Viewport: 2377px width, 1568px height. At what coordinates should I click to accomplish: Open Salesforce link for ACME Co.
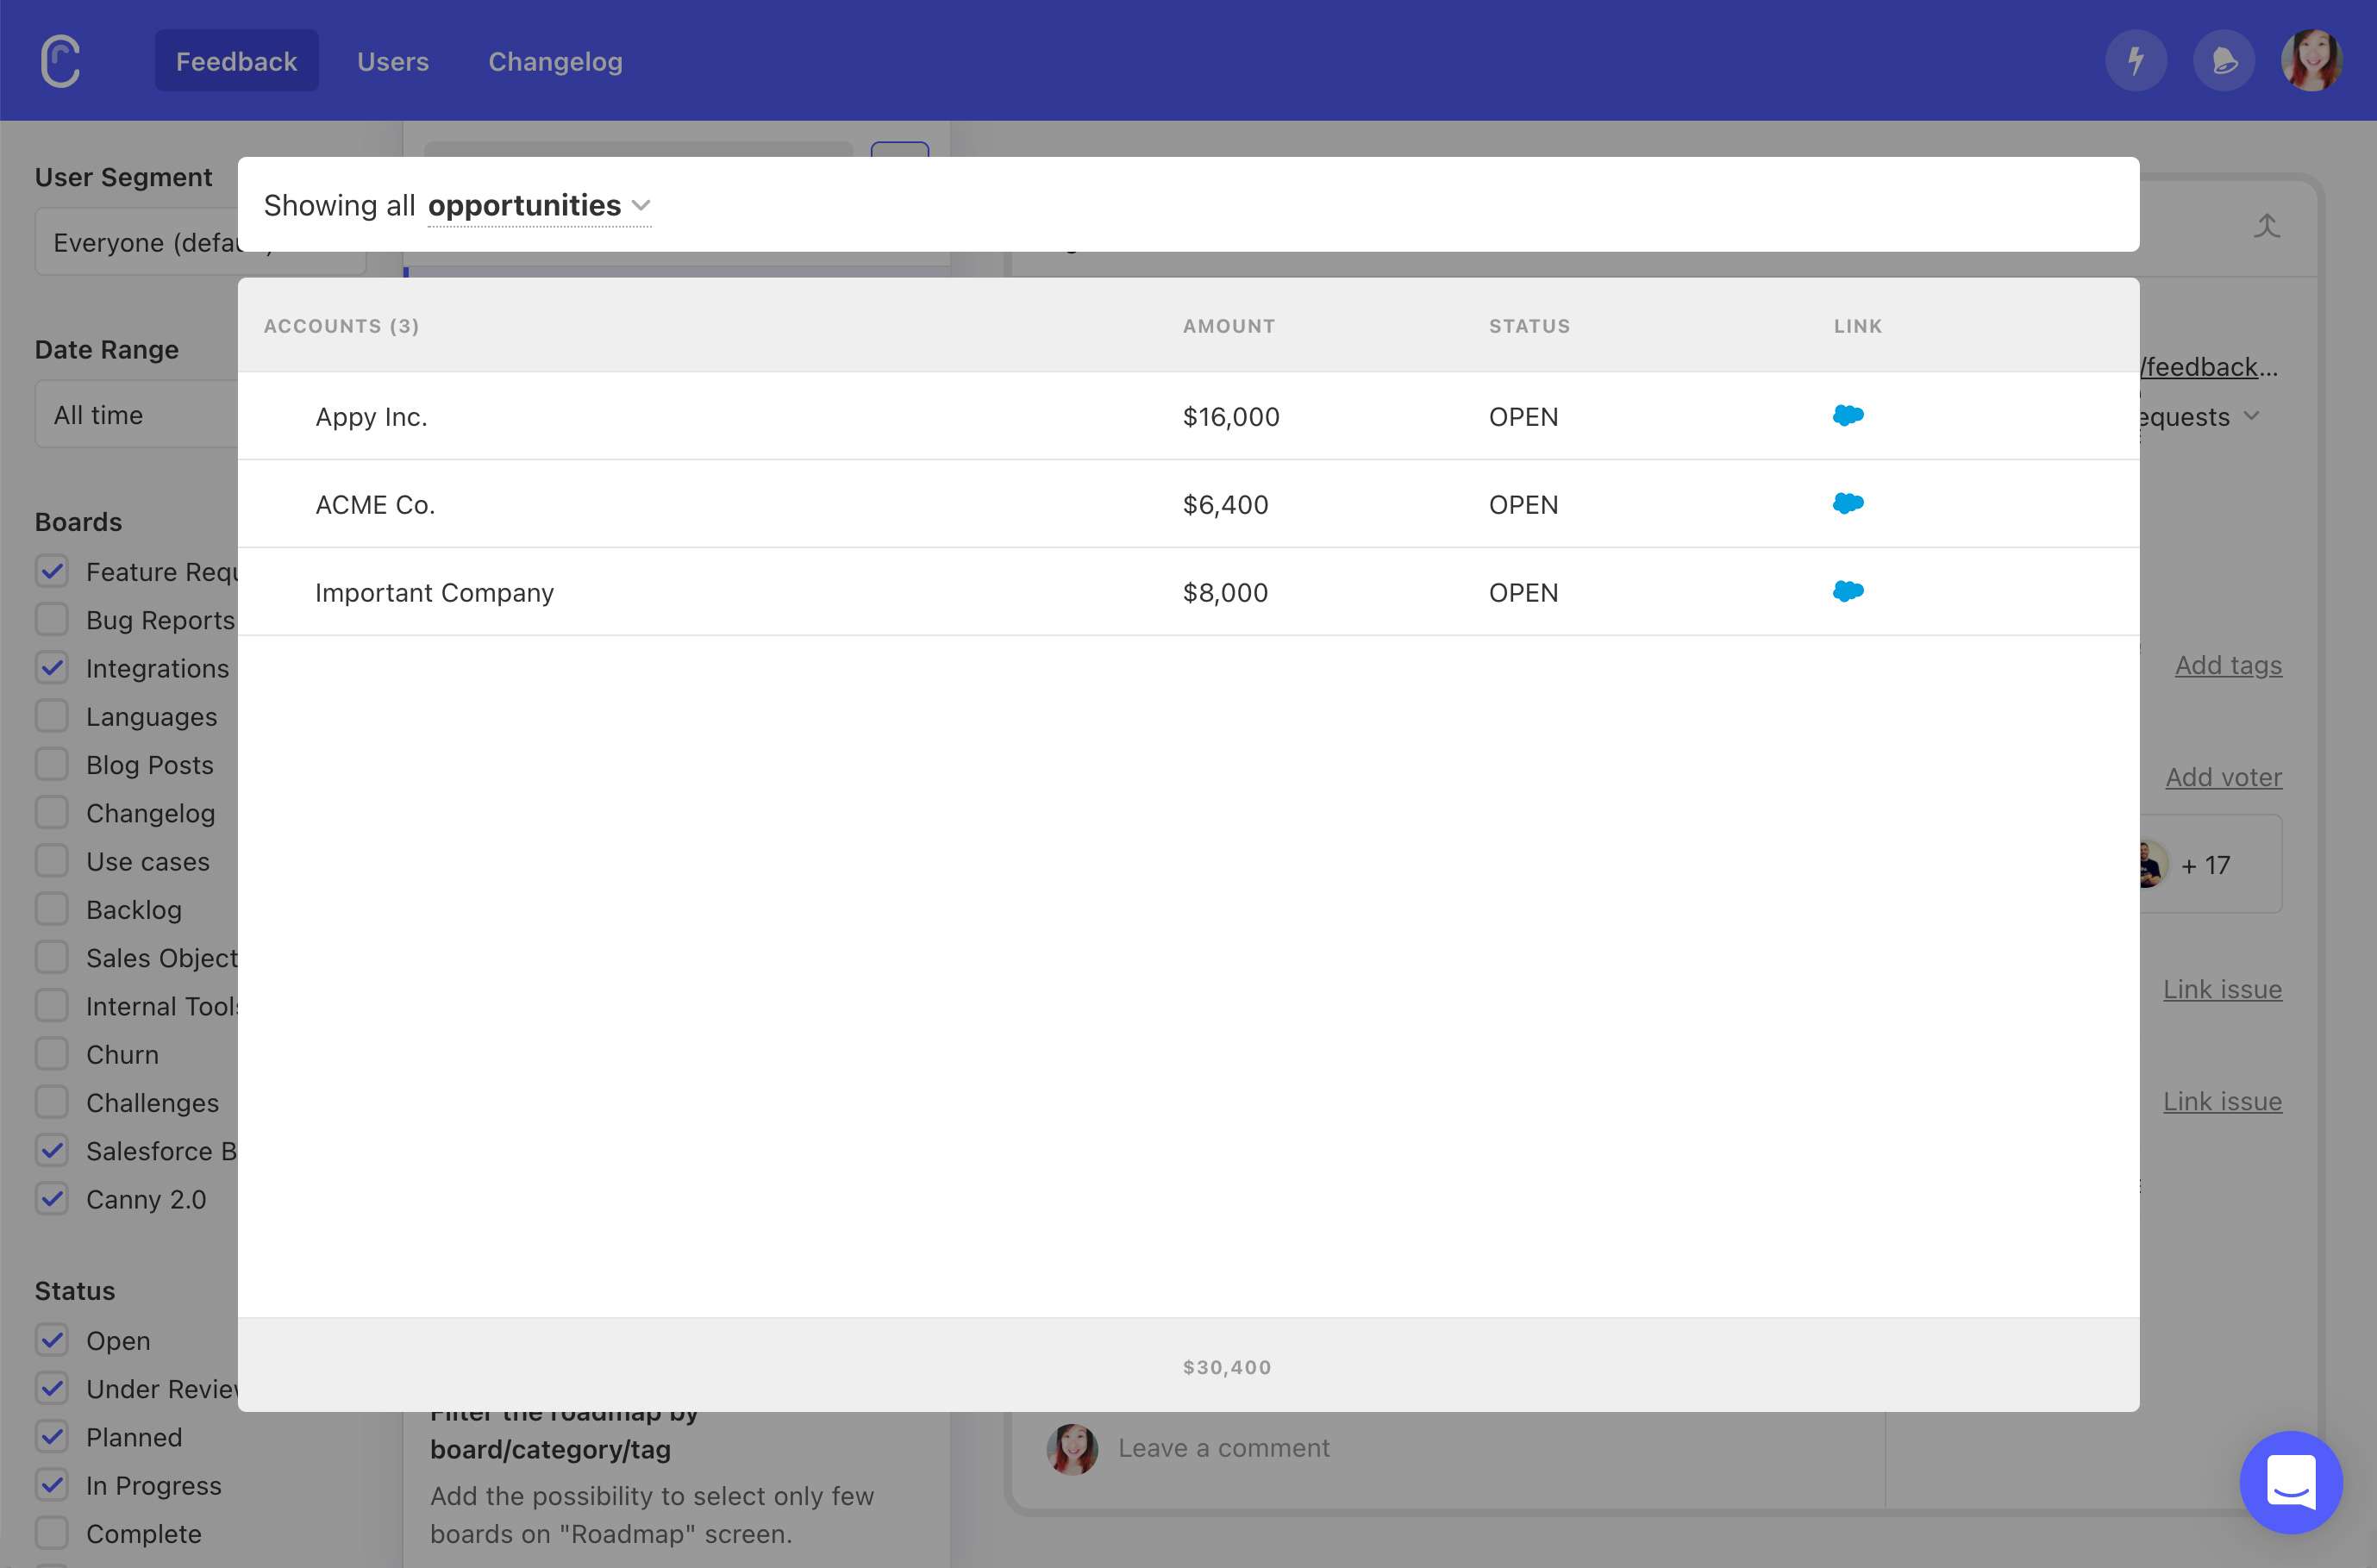1847,504
